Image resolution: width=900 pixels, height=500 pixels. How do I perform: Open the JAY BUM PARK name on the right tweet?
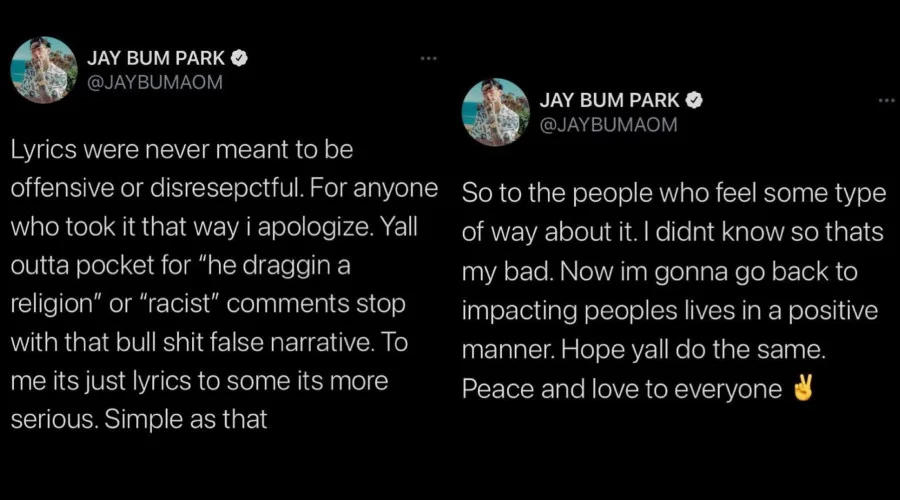tap(609, 101)
